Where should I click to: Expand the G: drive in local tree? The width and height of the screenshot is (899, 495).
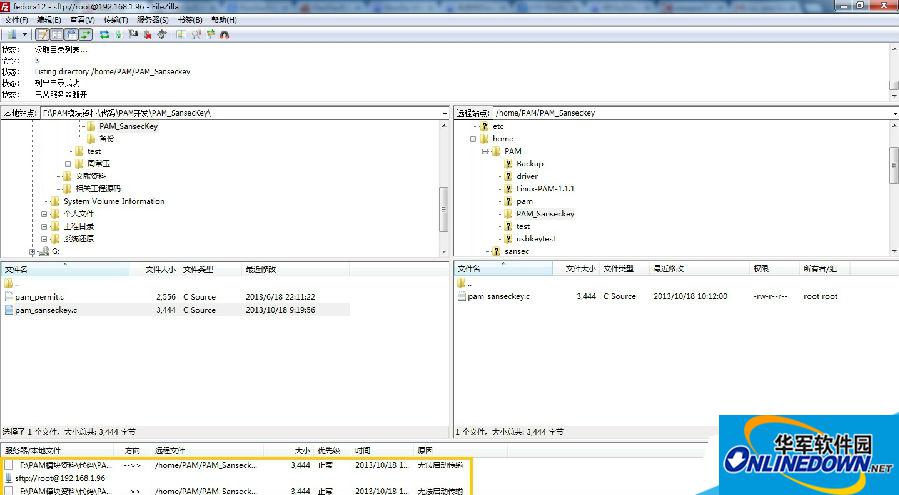32,252
